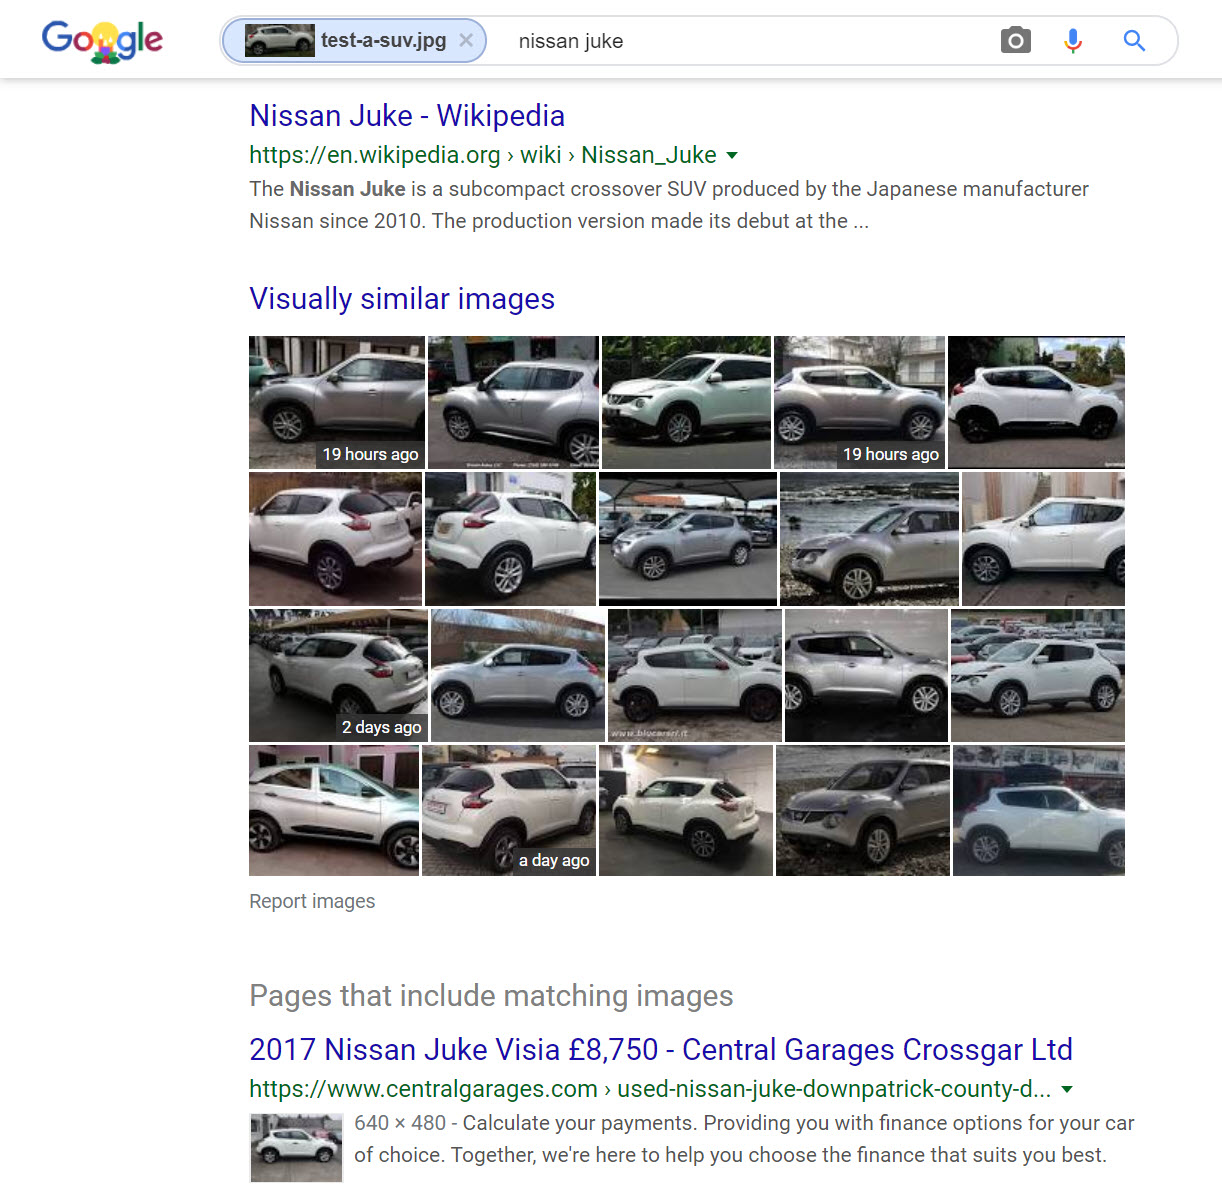Open the small 640 × 480 result thumbnail

[296, 1148]
